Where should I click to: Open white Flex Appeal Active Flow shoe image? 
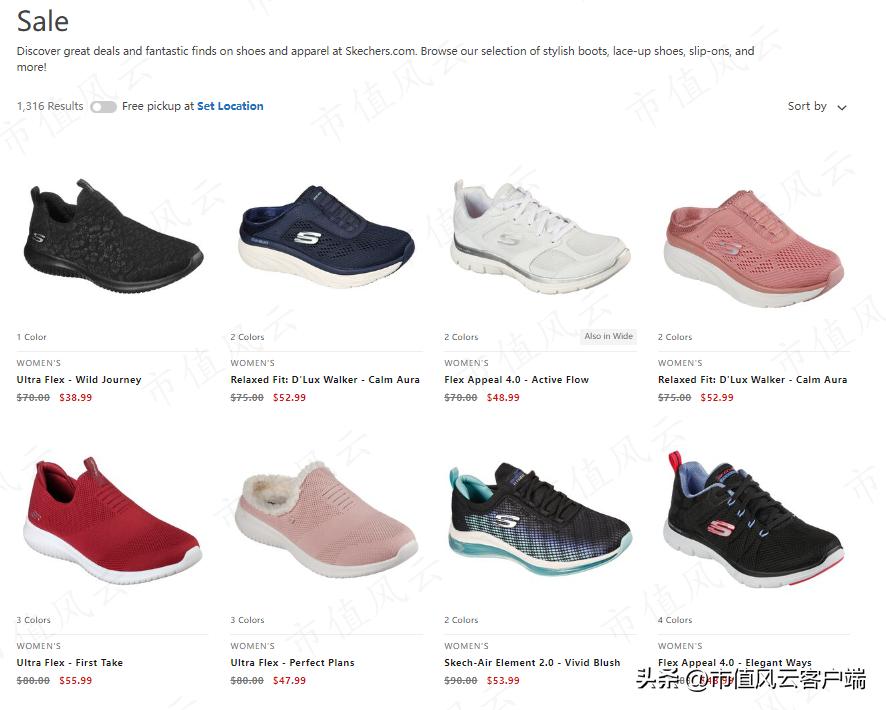[x=540, y=237]
